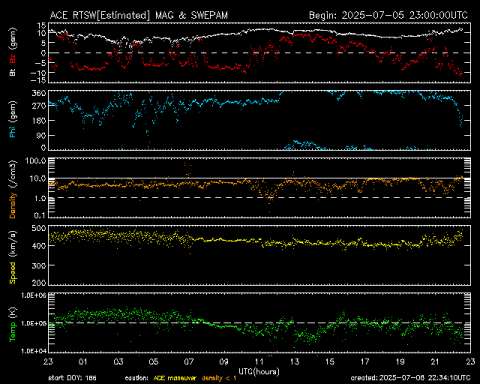480x384 pixels.
Task: Click the 1.0E+05 tick on Temp axis
Action: click(34, 323)
